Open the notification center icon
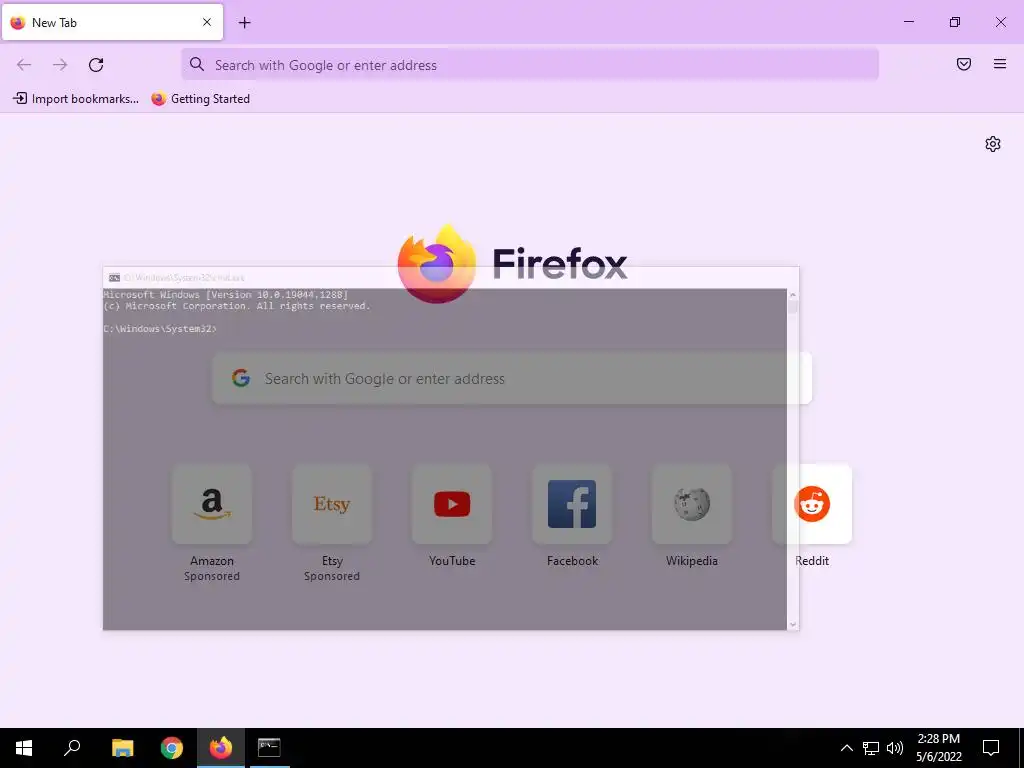 (x=991, y=748)
